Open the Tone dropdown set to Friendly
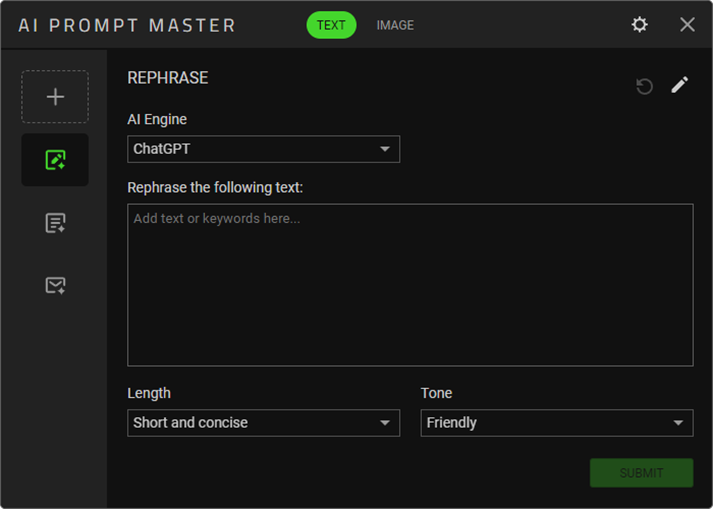 557,423
